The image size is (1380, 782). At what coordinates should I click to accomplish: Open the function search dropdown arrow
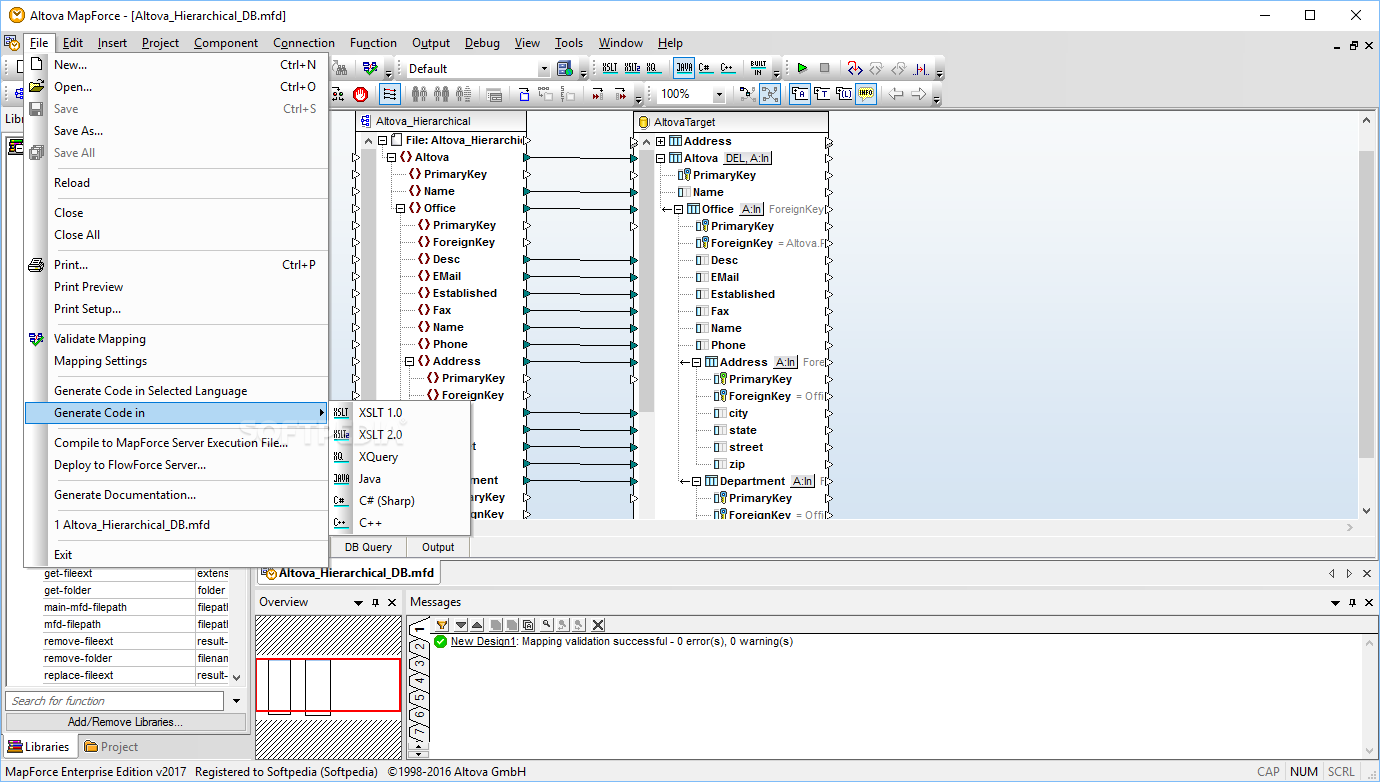coord(237,701)
